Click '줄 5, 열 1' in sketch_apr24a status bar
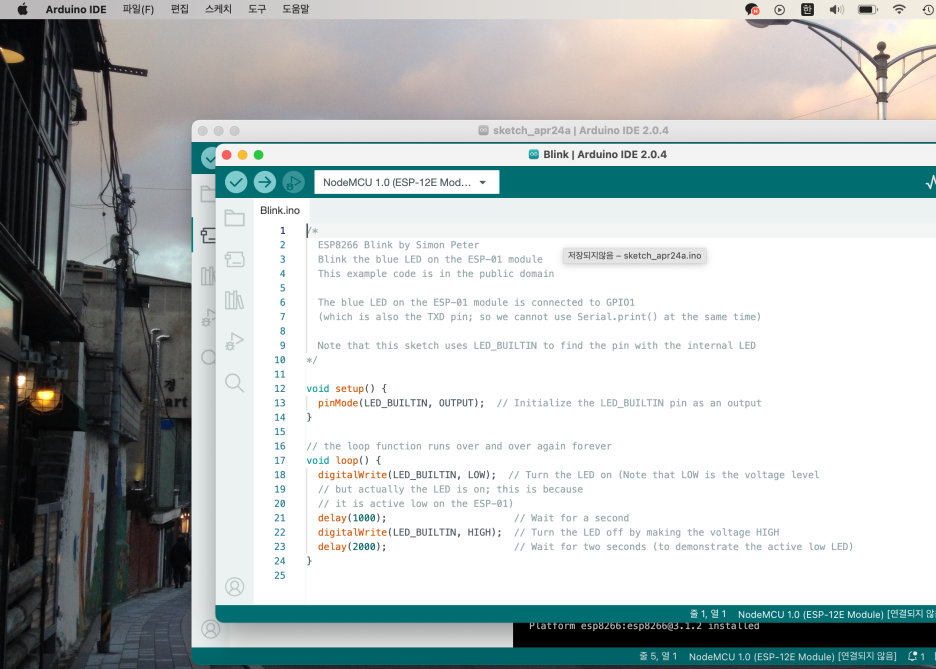Viewport: 936px width, 669px height. (658, 656)
